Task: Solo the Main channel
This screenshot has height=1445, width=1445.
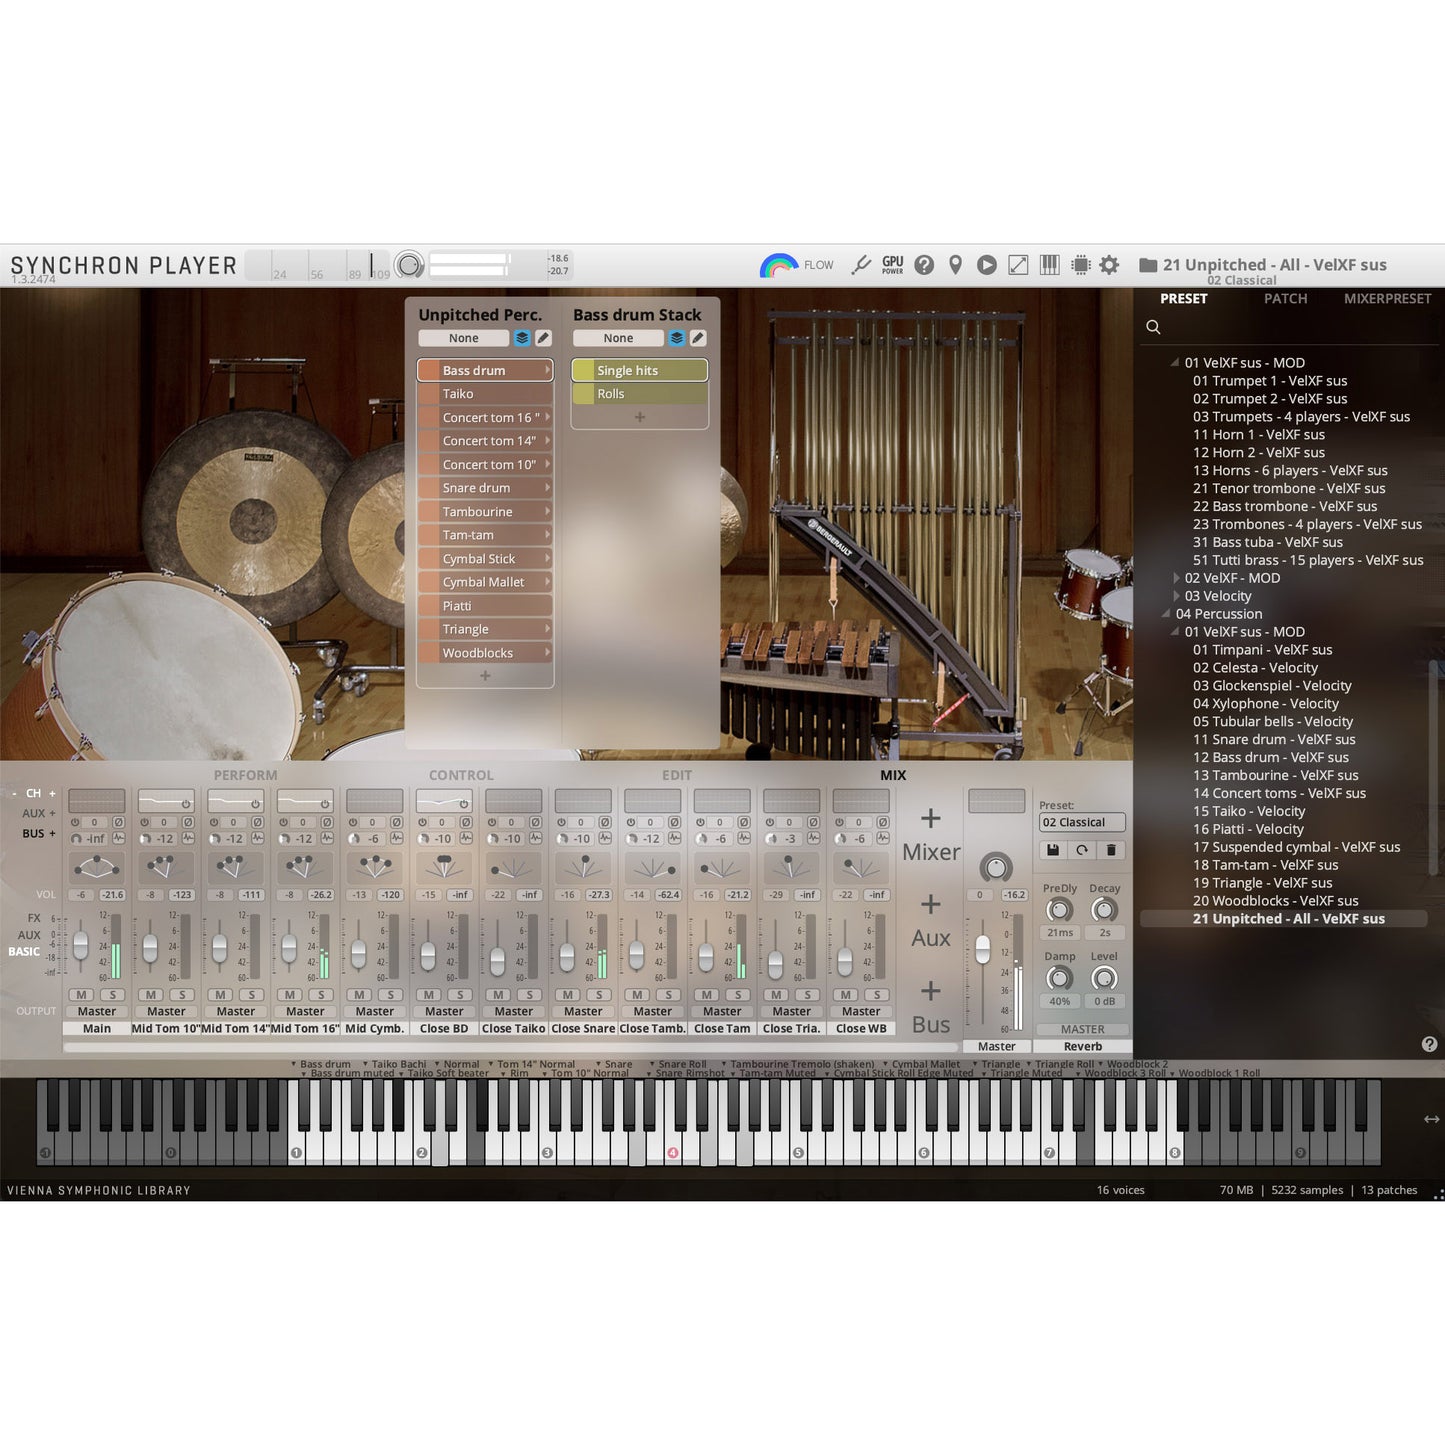Action: 112,995
